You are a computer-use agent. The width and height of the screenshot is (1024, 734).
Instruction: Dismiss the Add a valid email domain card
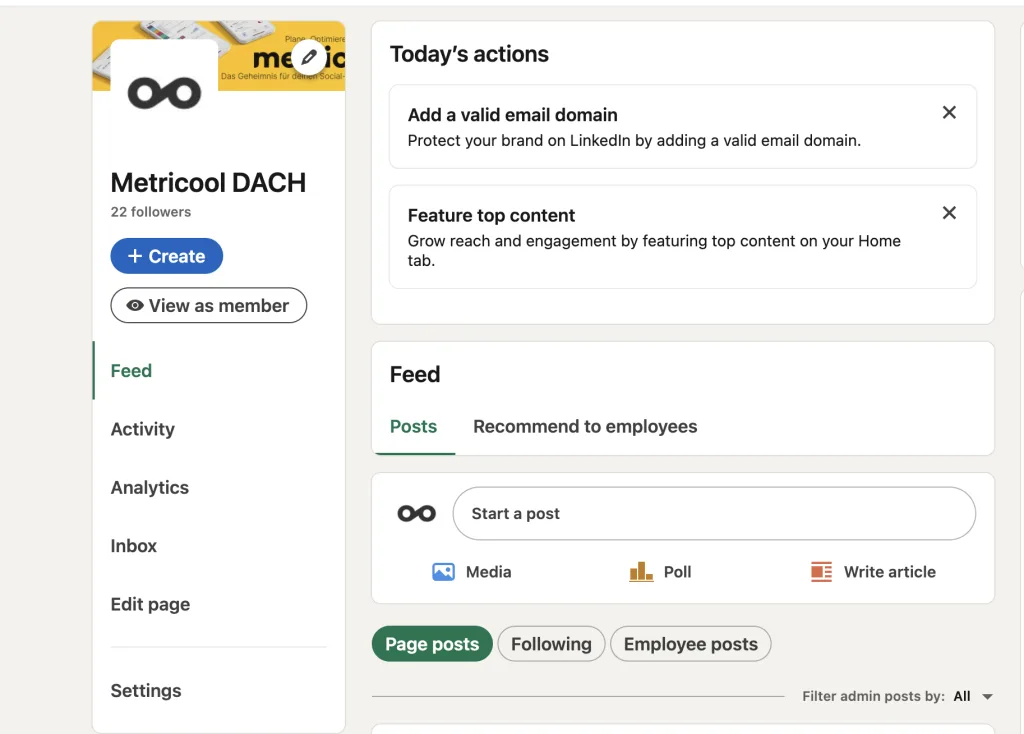pos(949,112)
